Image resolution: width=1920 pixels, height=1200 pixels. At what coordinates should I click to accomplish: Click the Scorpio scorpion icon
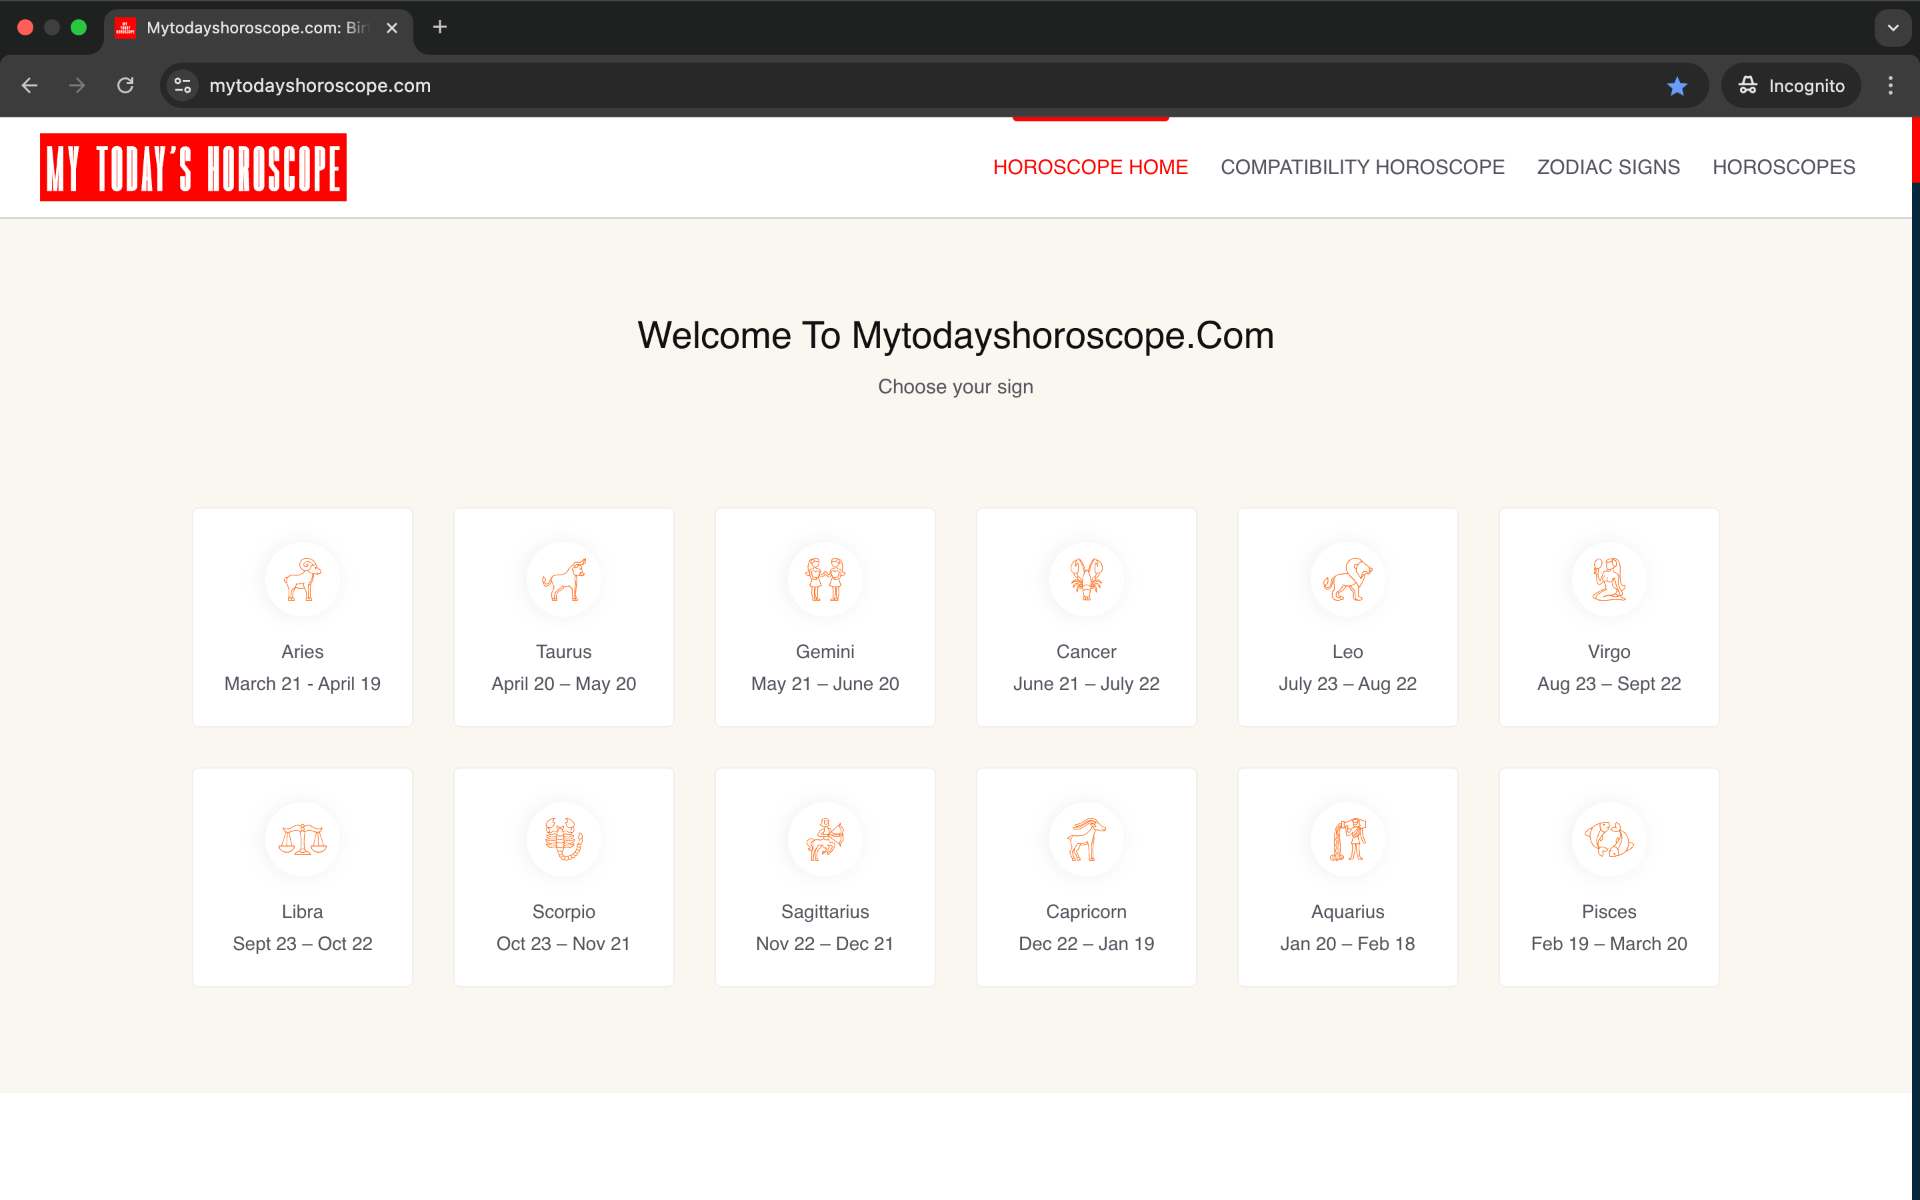[x=564, y=839]
